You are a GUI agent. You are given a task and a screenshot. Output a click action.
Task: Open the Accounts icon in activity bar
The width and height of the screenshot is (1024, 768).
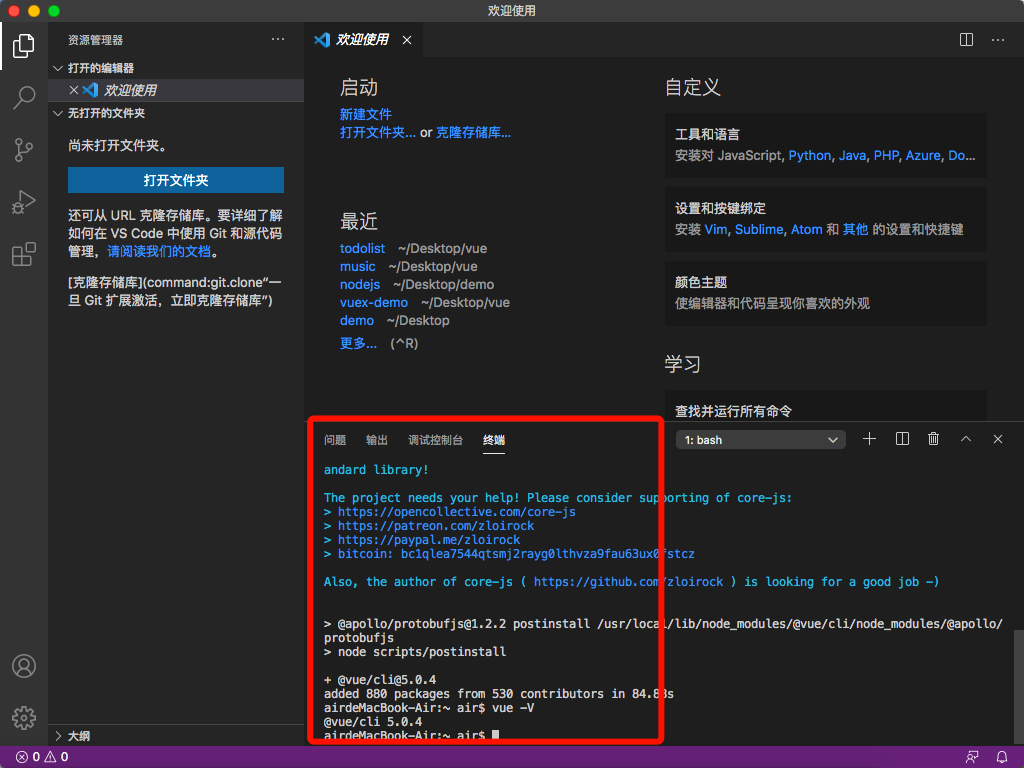pyautogui.click(x=24, y=666)
